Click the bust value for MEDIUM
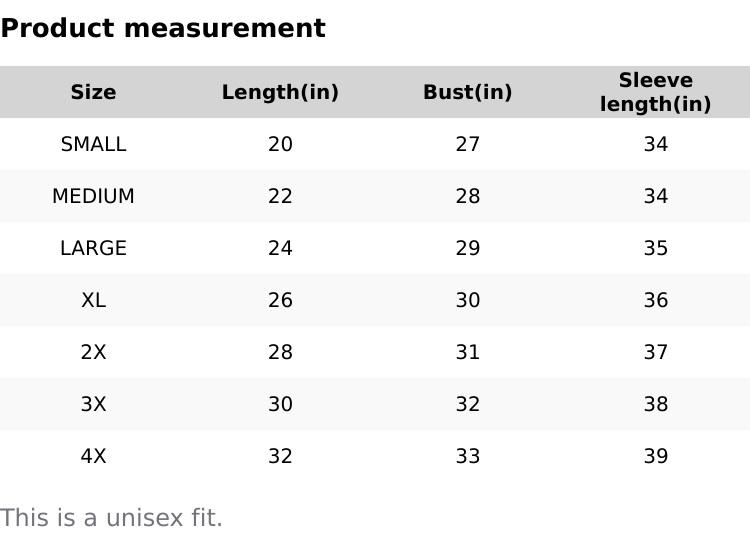Screen dimensions: 750x554 467,196
